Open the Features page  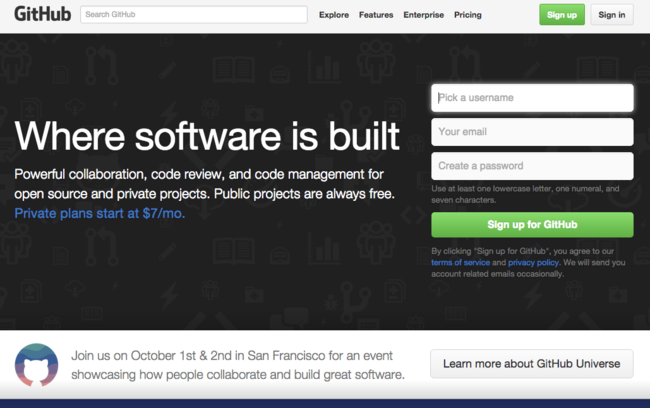coord(376,15)
